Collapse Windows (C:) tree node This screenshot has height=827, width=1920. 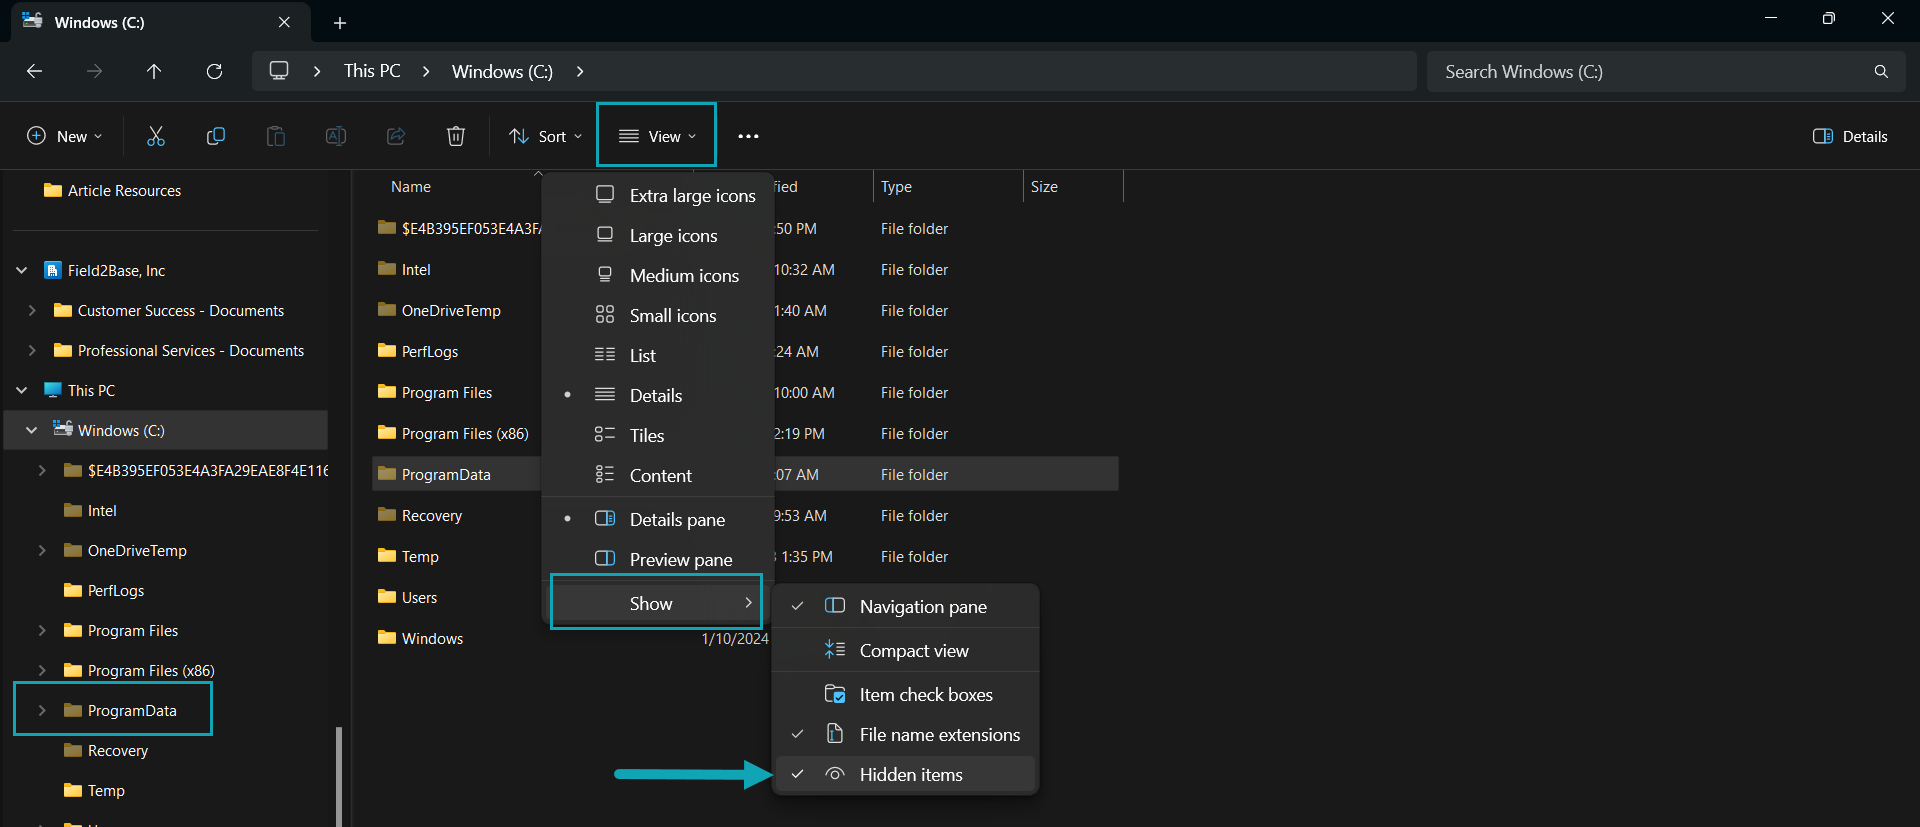point(32,430)
